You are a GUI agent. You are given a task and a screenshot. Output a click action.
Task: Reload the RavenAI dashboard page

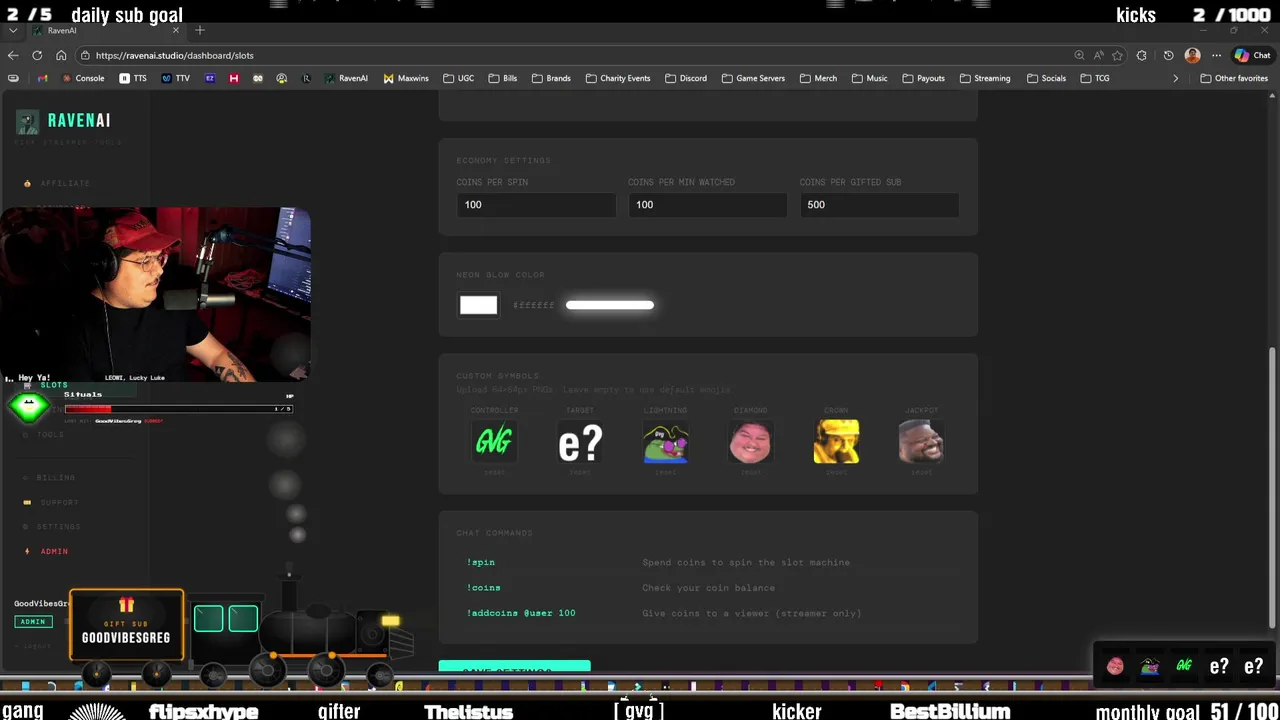pos(37,55)
